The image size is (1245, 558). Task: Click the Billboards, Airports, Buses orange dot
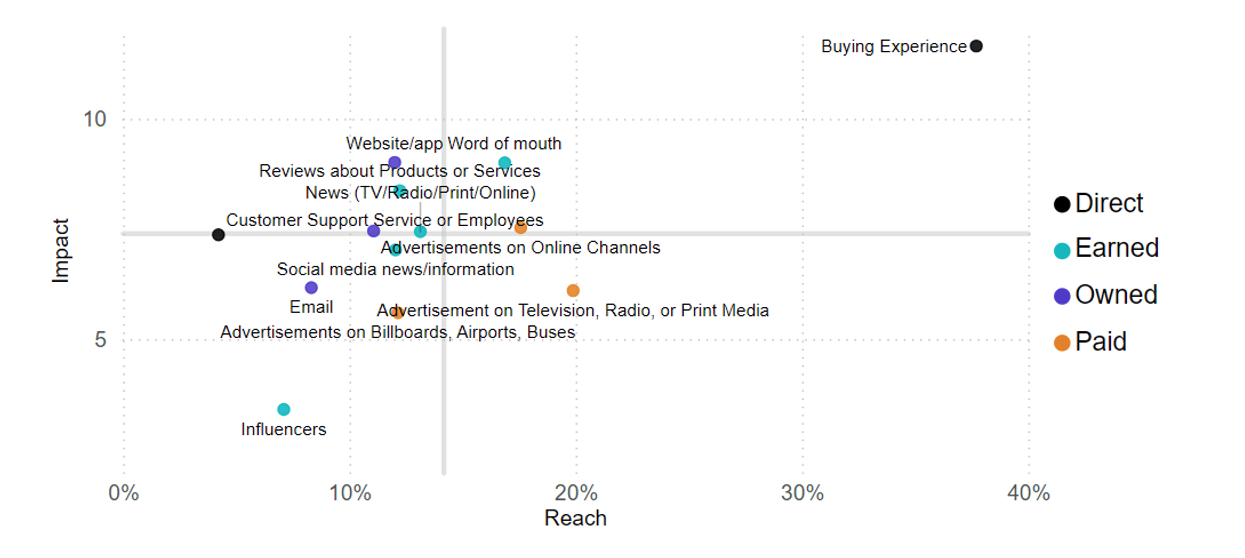tap(398, 313)
